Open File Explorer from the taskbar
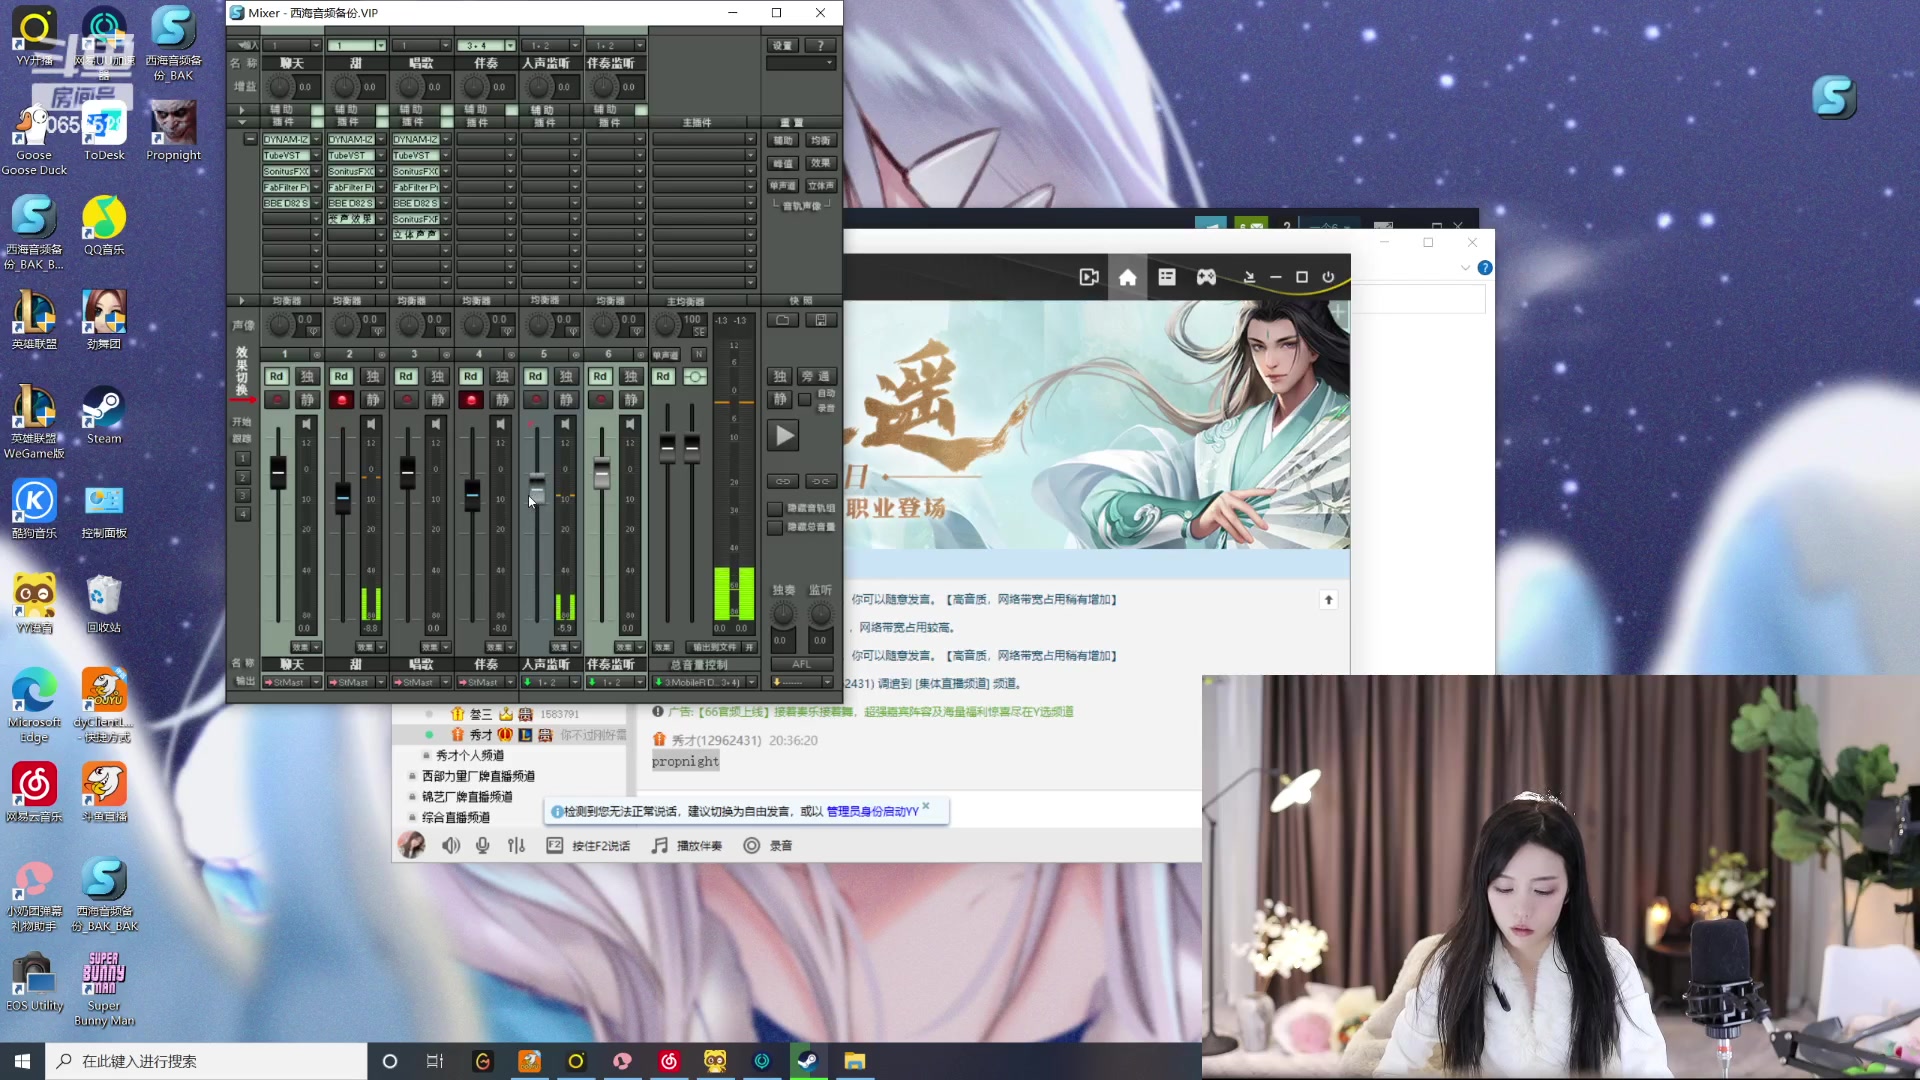 coord(855,1061)
